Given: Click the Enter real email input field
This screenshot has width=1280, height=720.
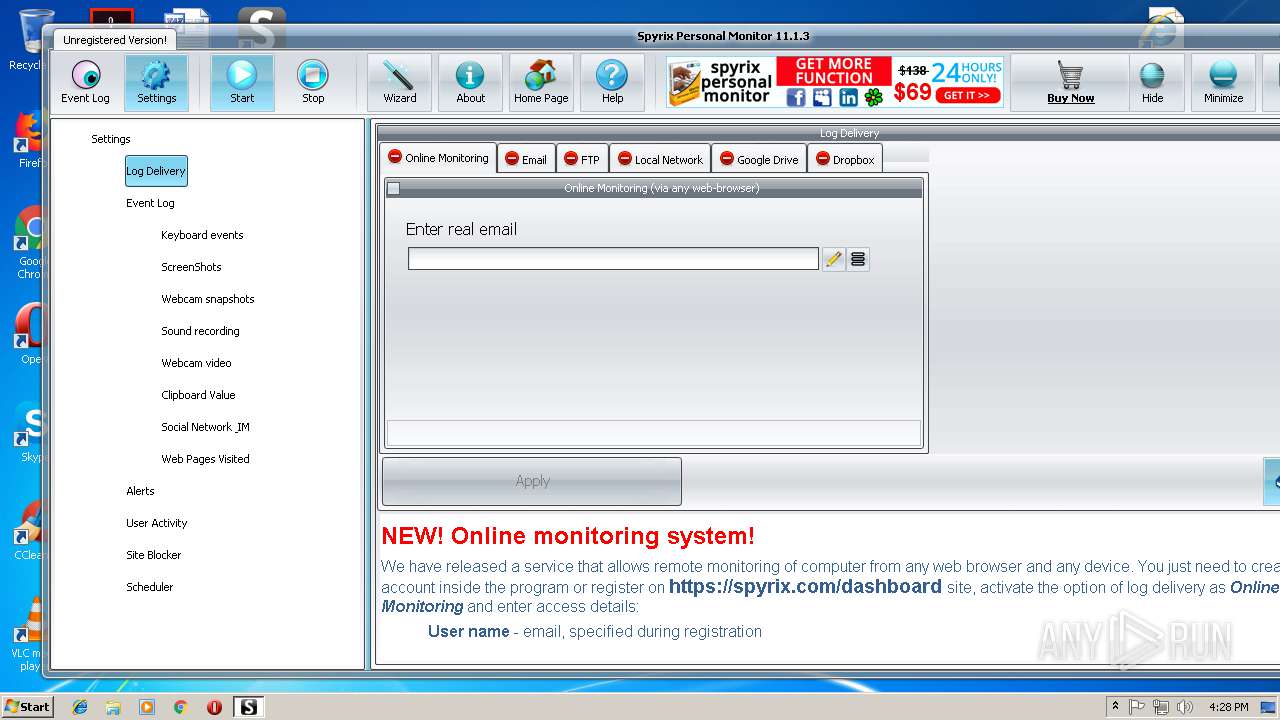Looking at the screenshot, I should point(613,259).
